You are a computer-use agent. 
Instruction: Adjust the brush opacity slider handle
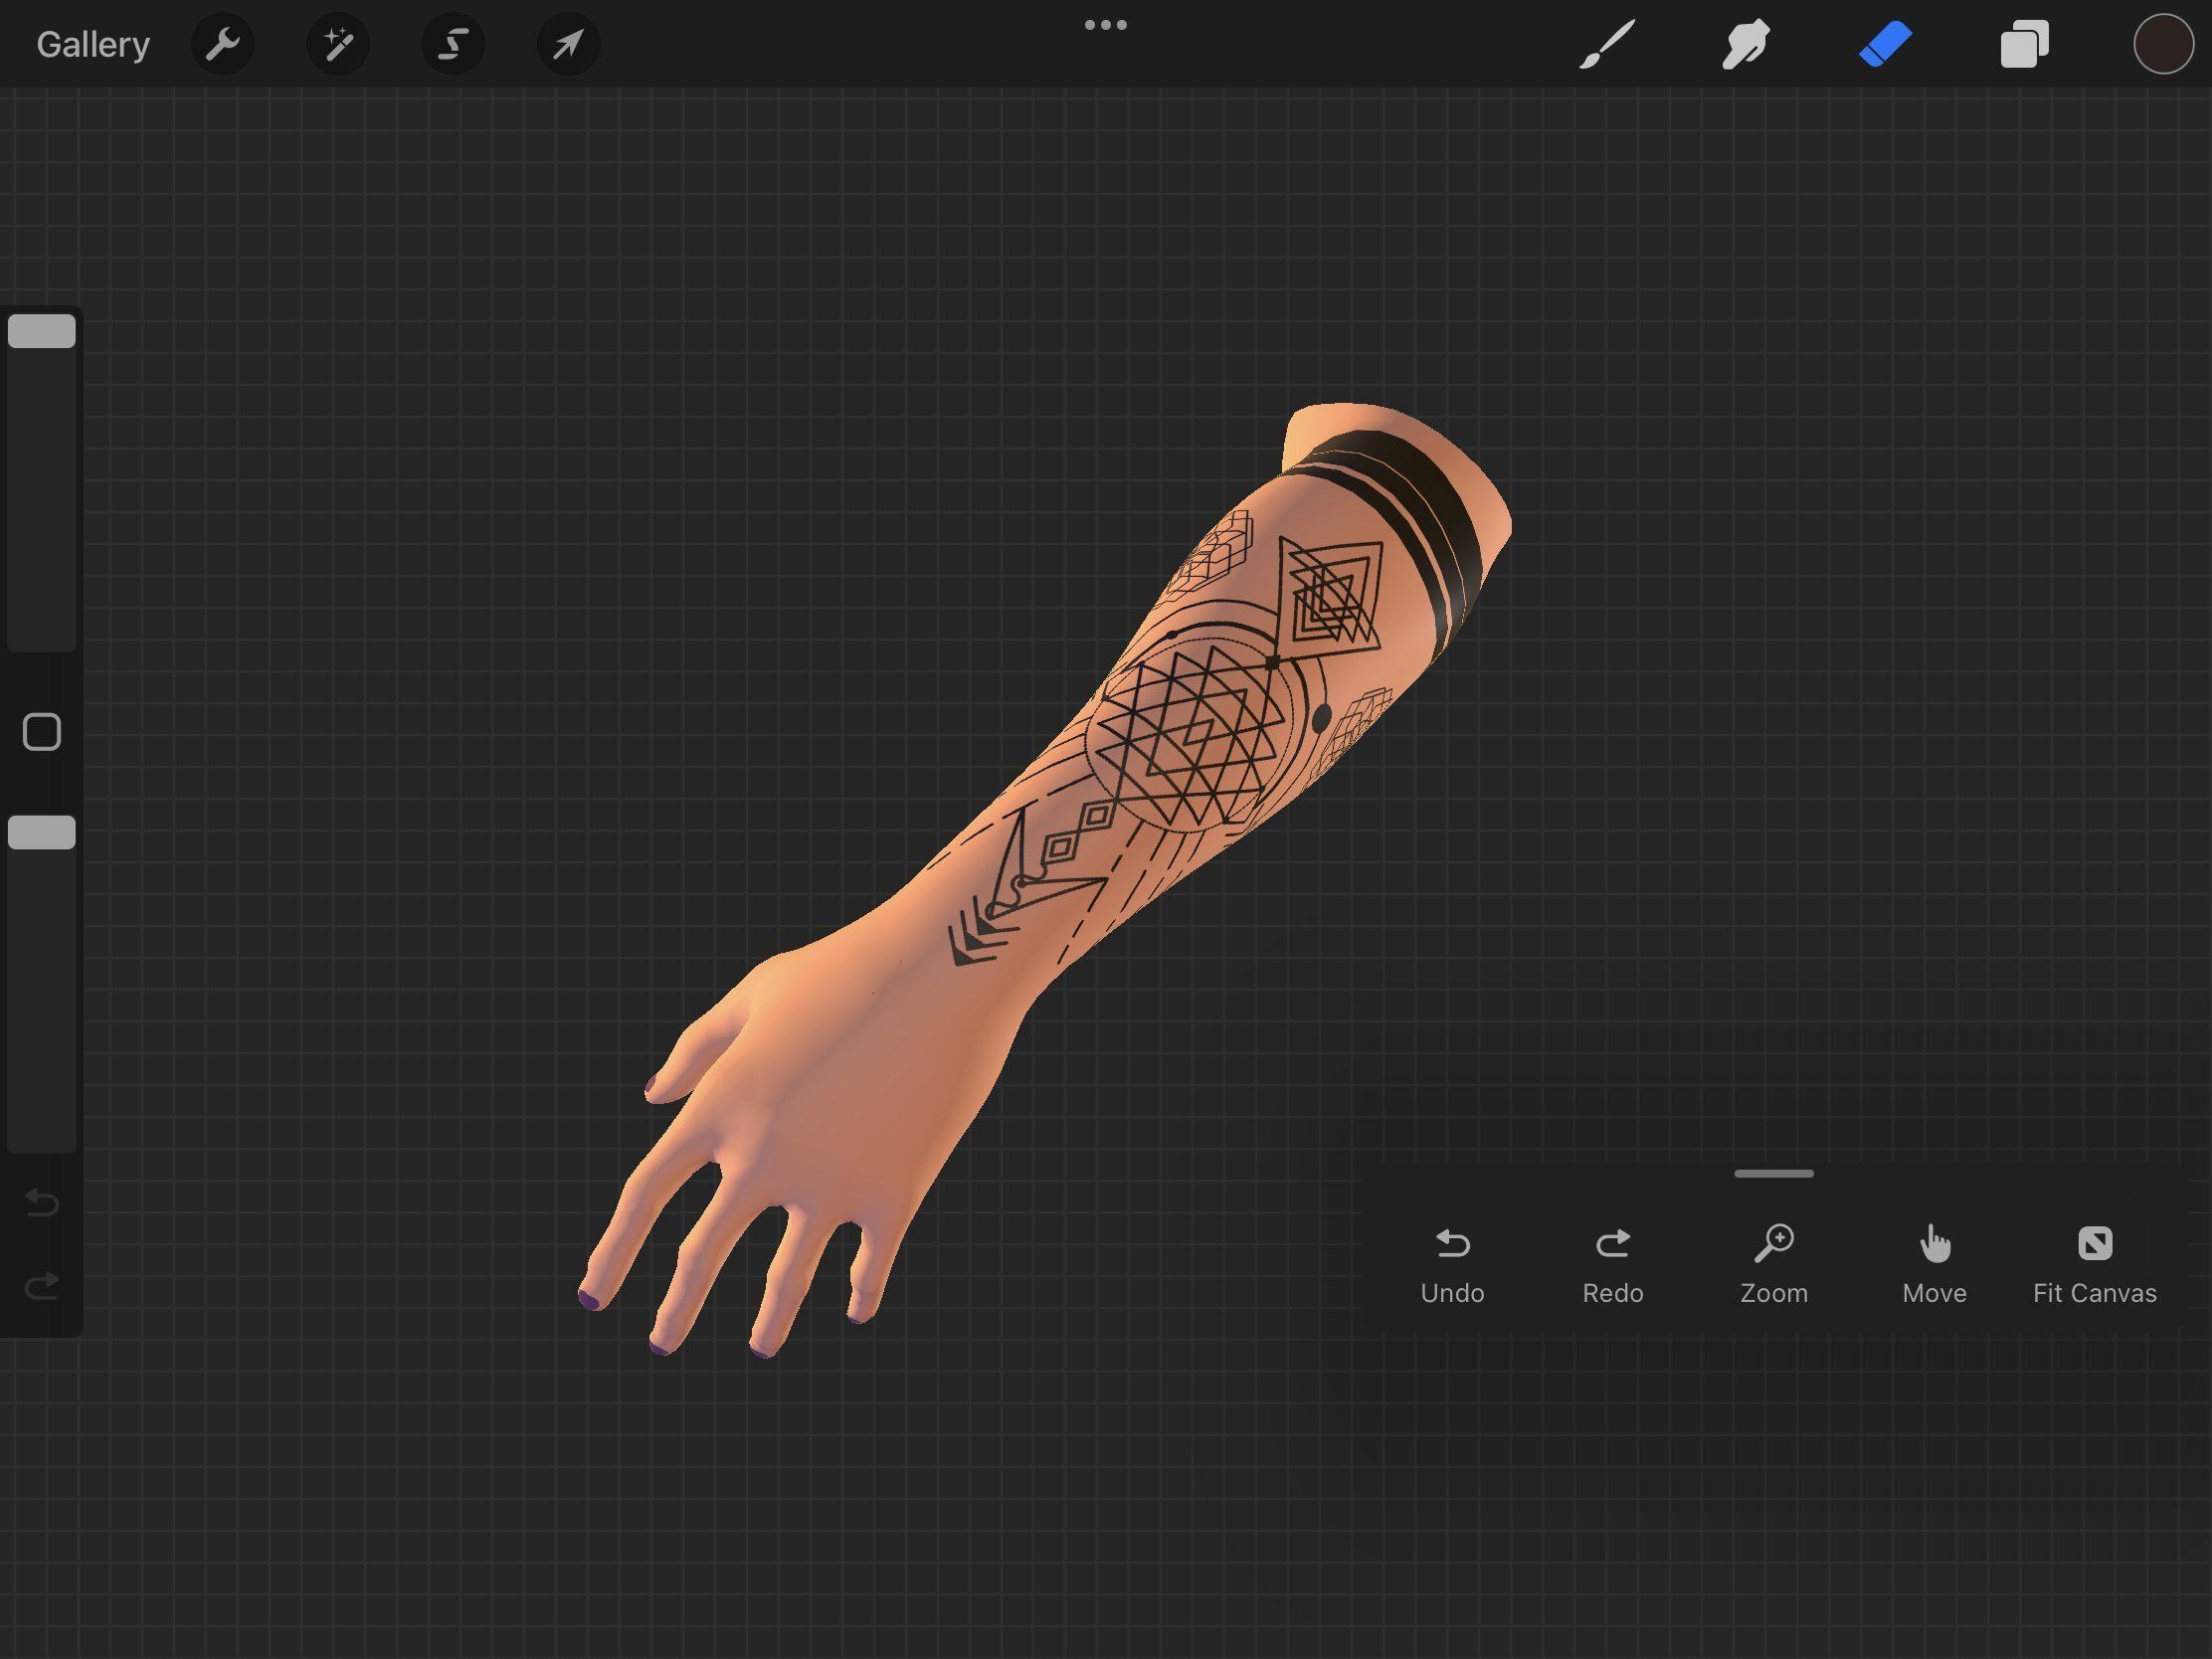42,832
